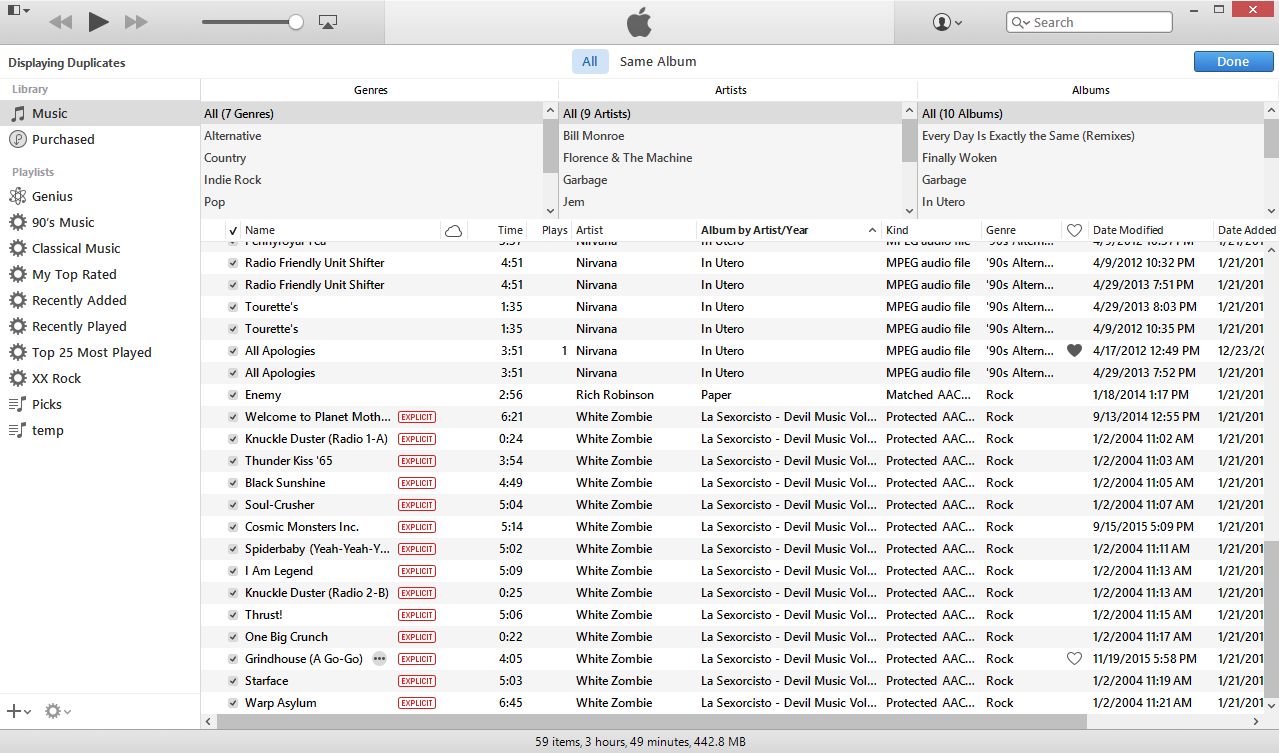The image size is (1279, 753).
Task: Select the Garbage artist entry
Action: pyautogui.click(x=730, y=180)
